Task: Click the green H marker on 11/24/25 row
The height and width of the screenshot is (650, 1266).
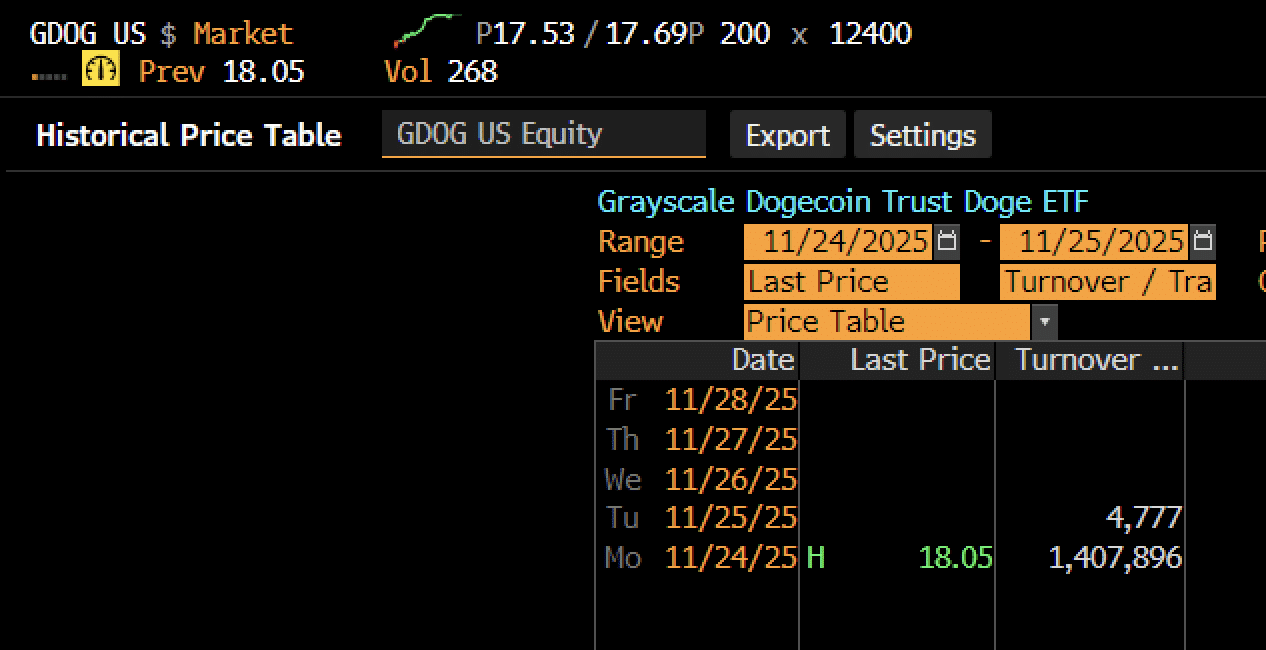Action: pos(815,557)
